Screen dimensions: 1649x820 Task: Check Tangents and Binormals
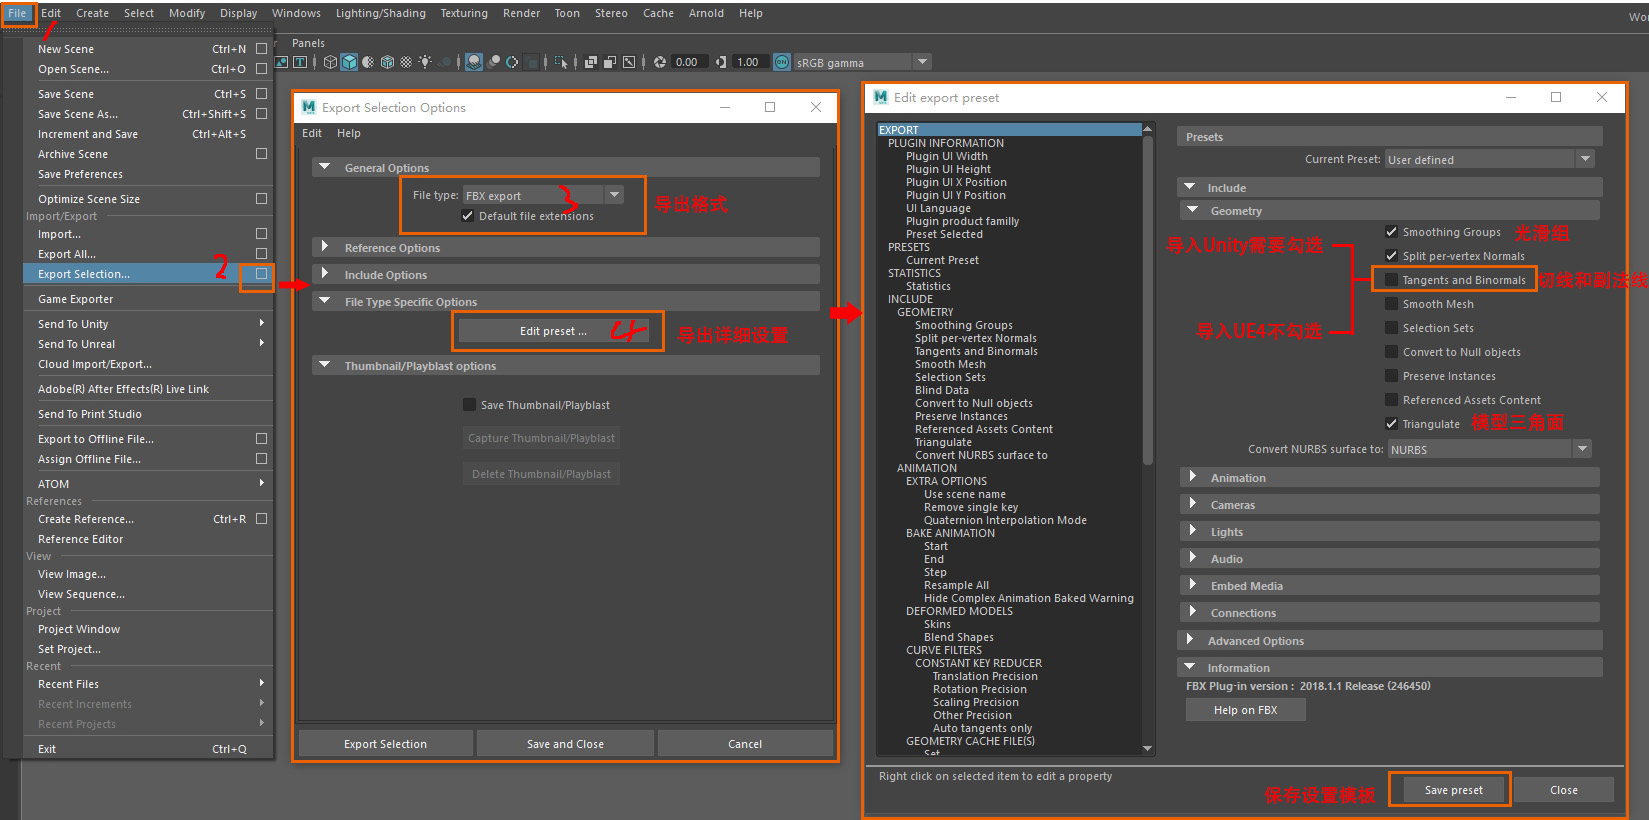1391,279
